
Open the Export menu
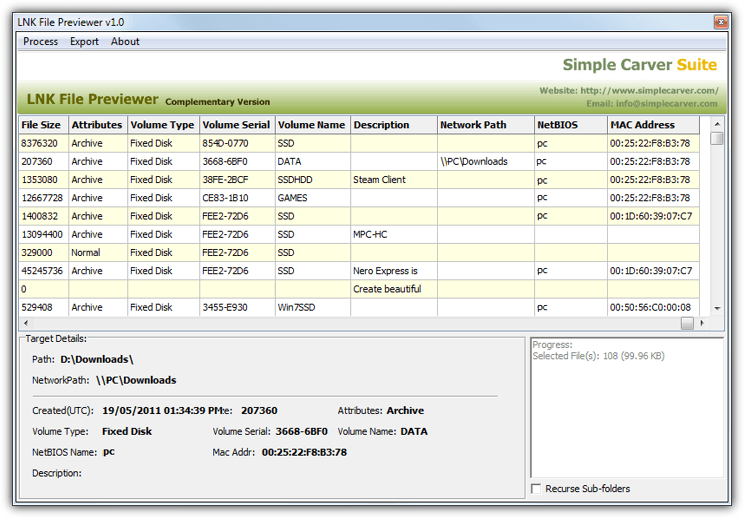84,42
